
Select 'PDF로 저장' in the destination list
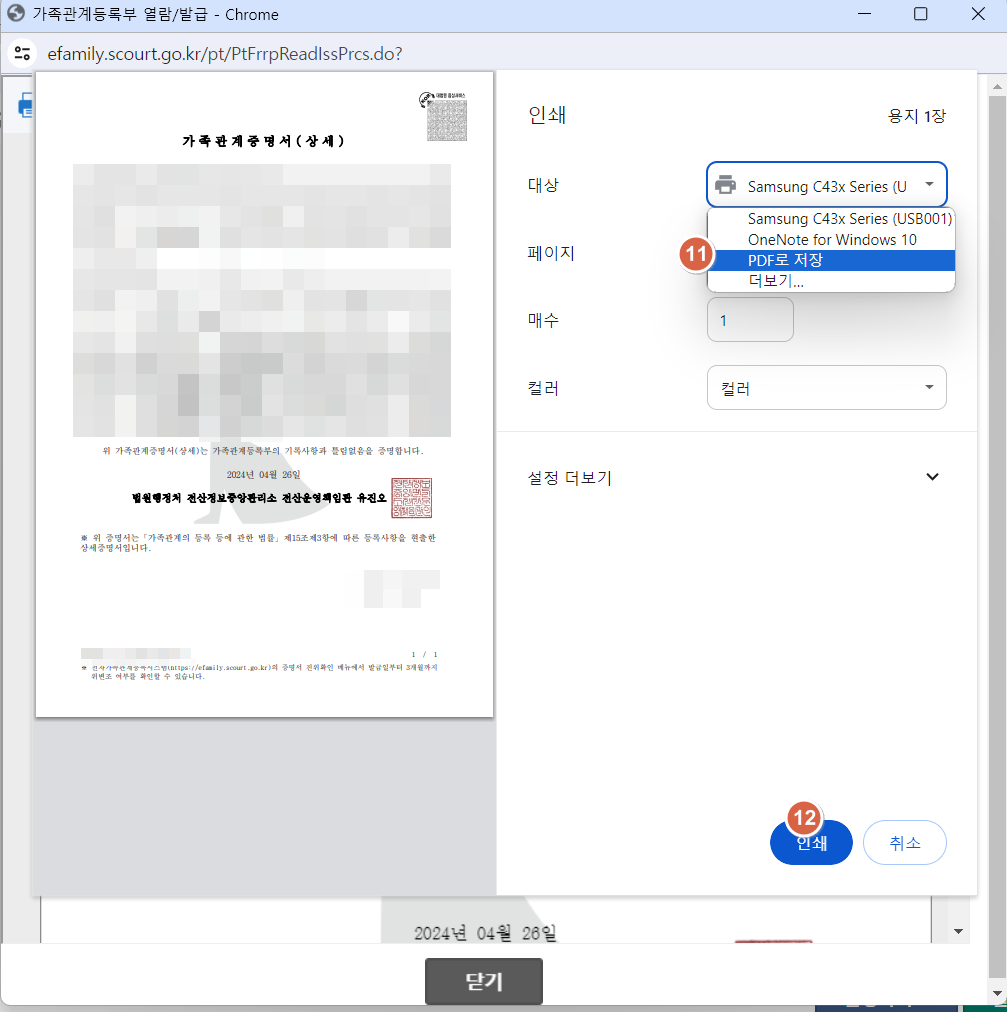(x=831, y=260)
